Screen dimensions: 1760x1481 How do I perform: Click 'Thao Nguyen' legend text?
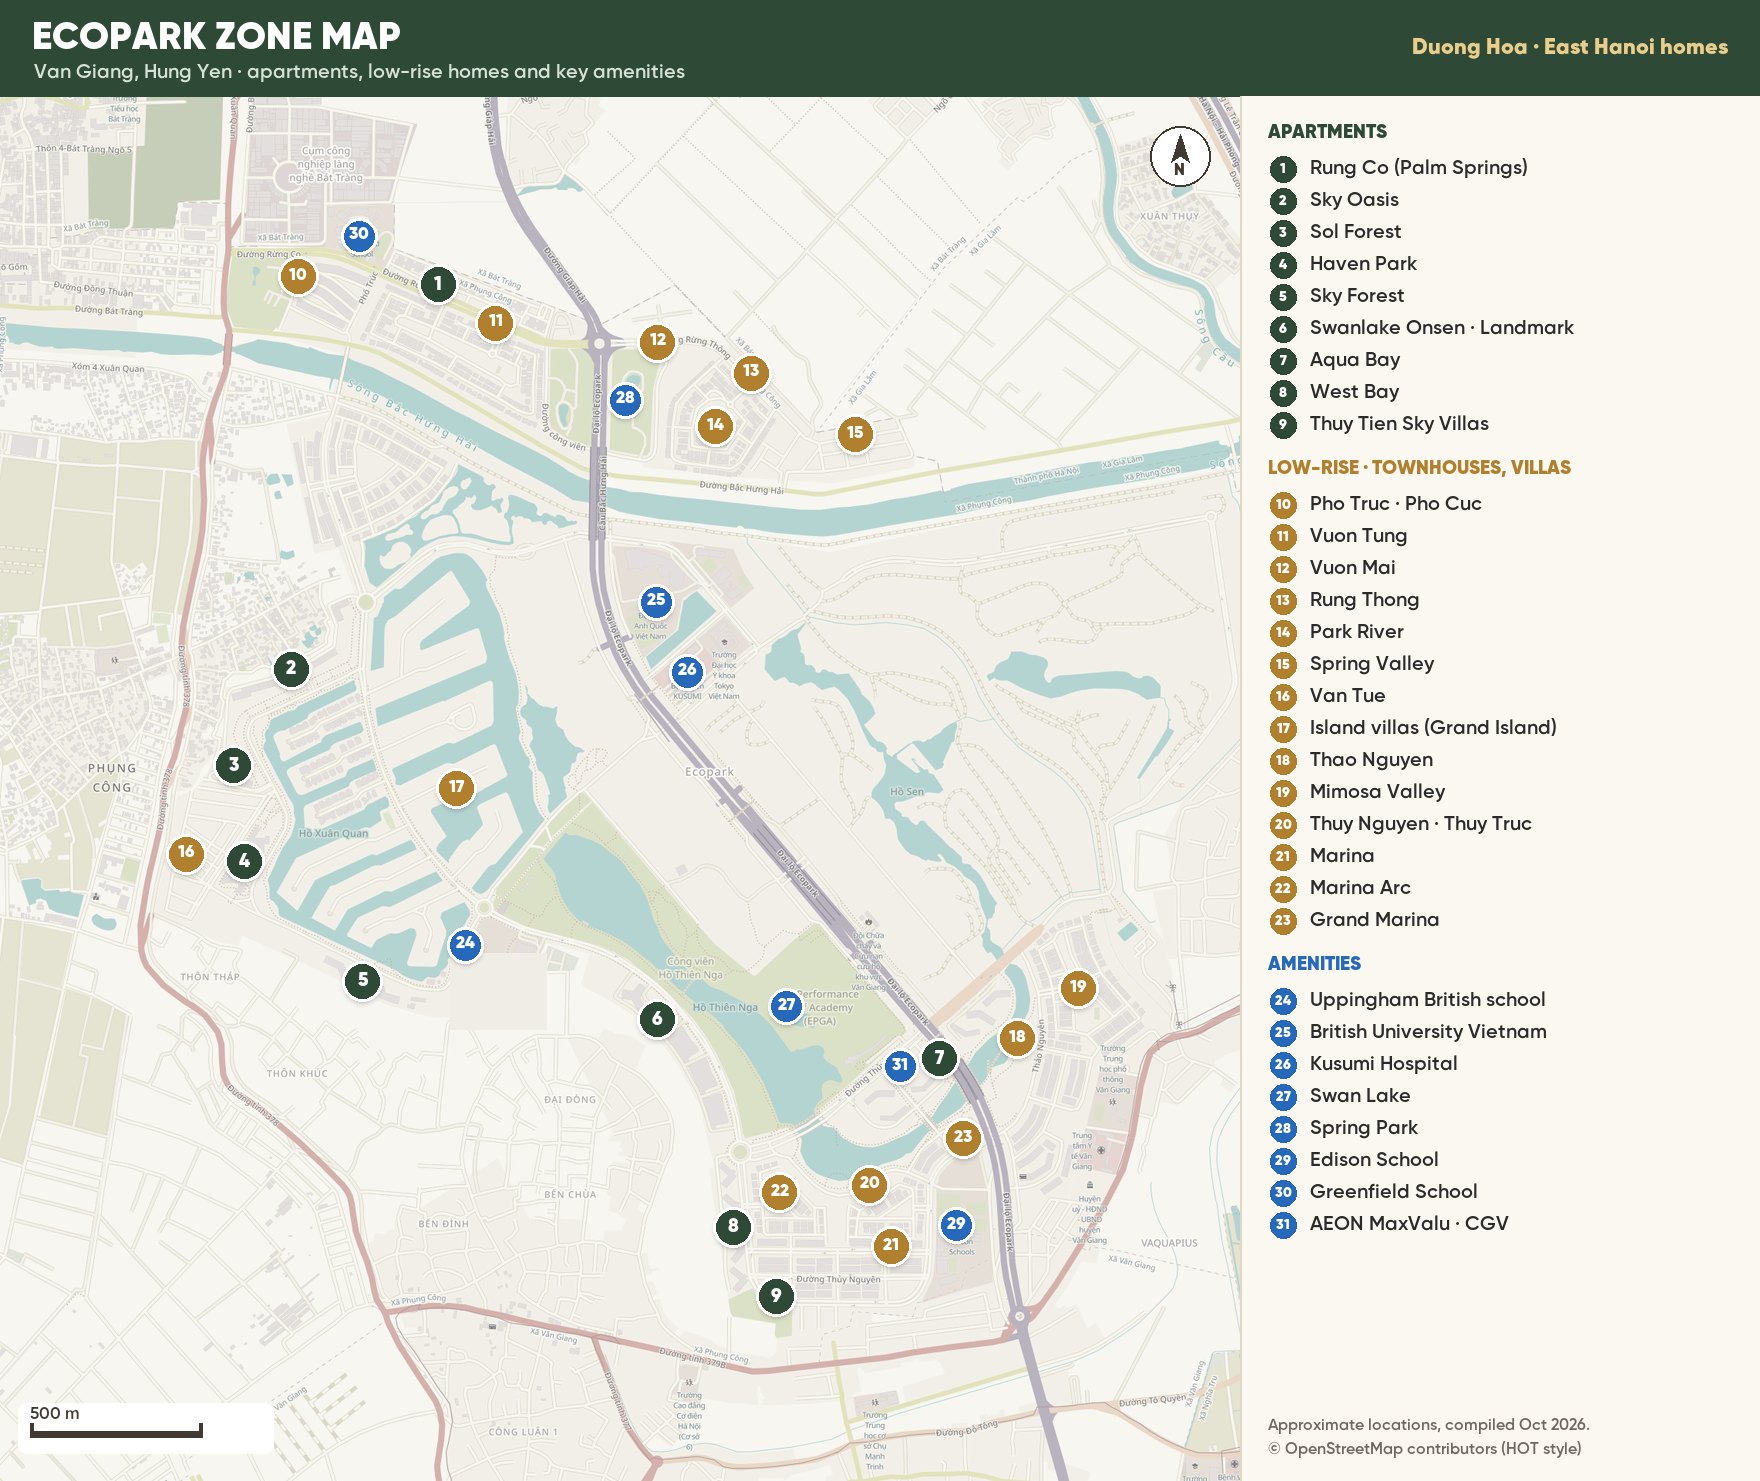pyautogui.click(x=1371, y=759)
